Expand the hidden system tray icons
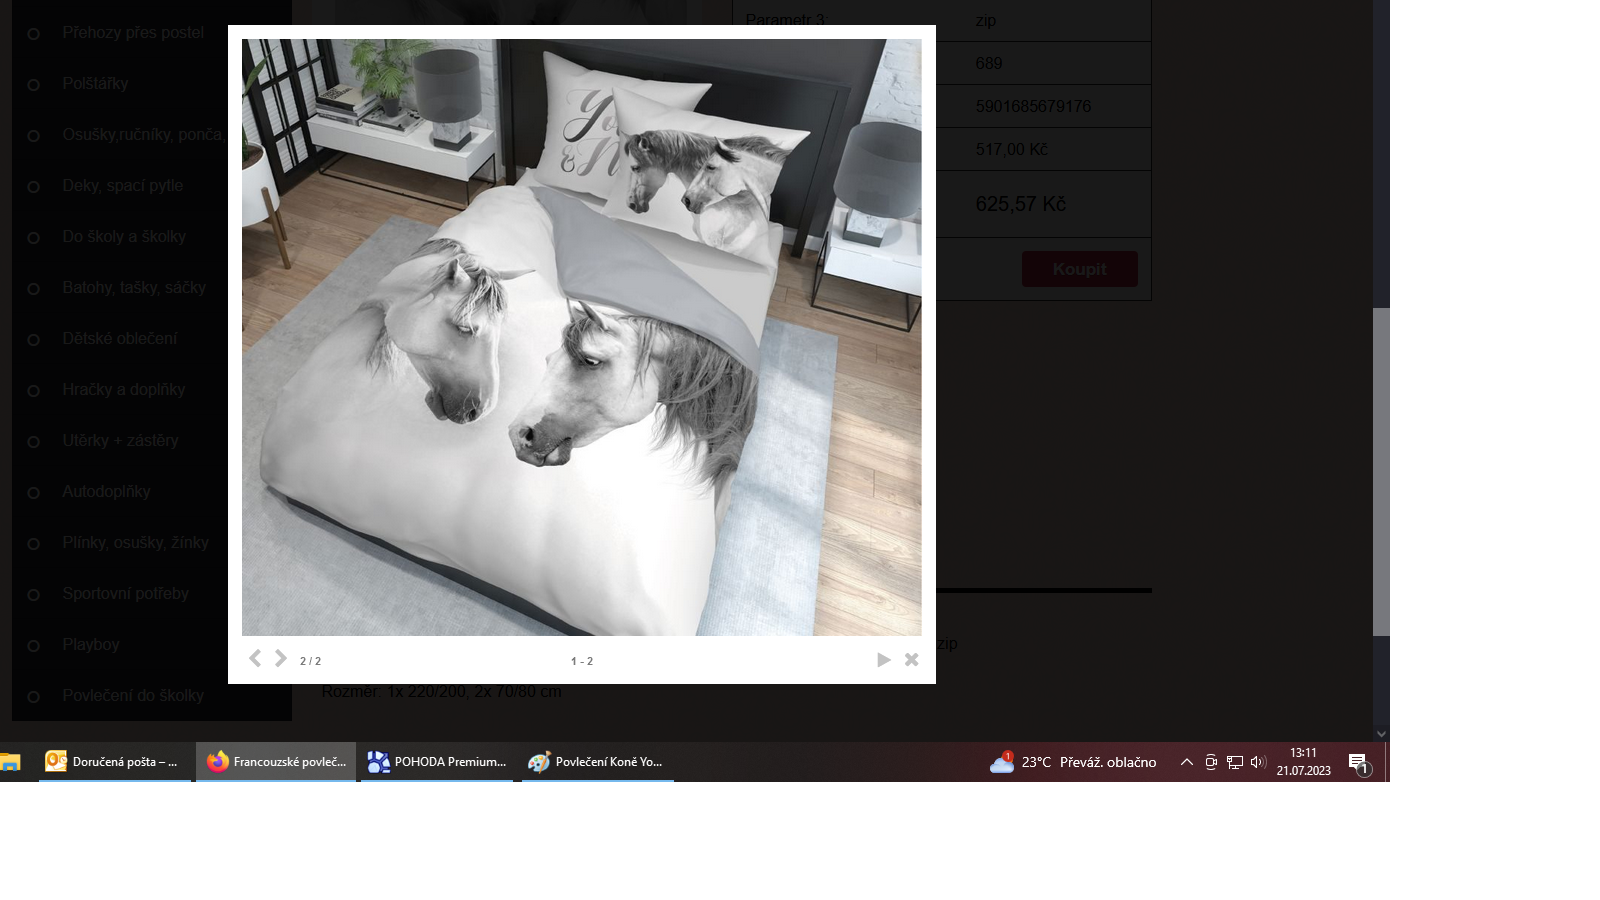The width and height of the screenshot is (1600, 900). point(1186,761)
